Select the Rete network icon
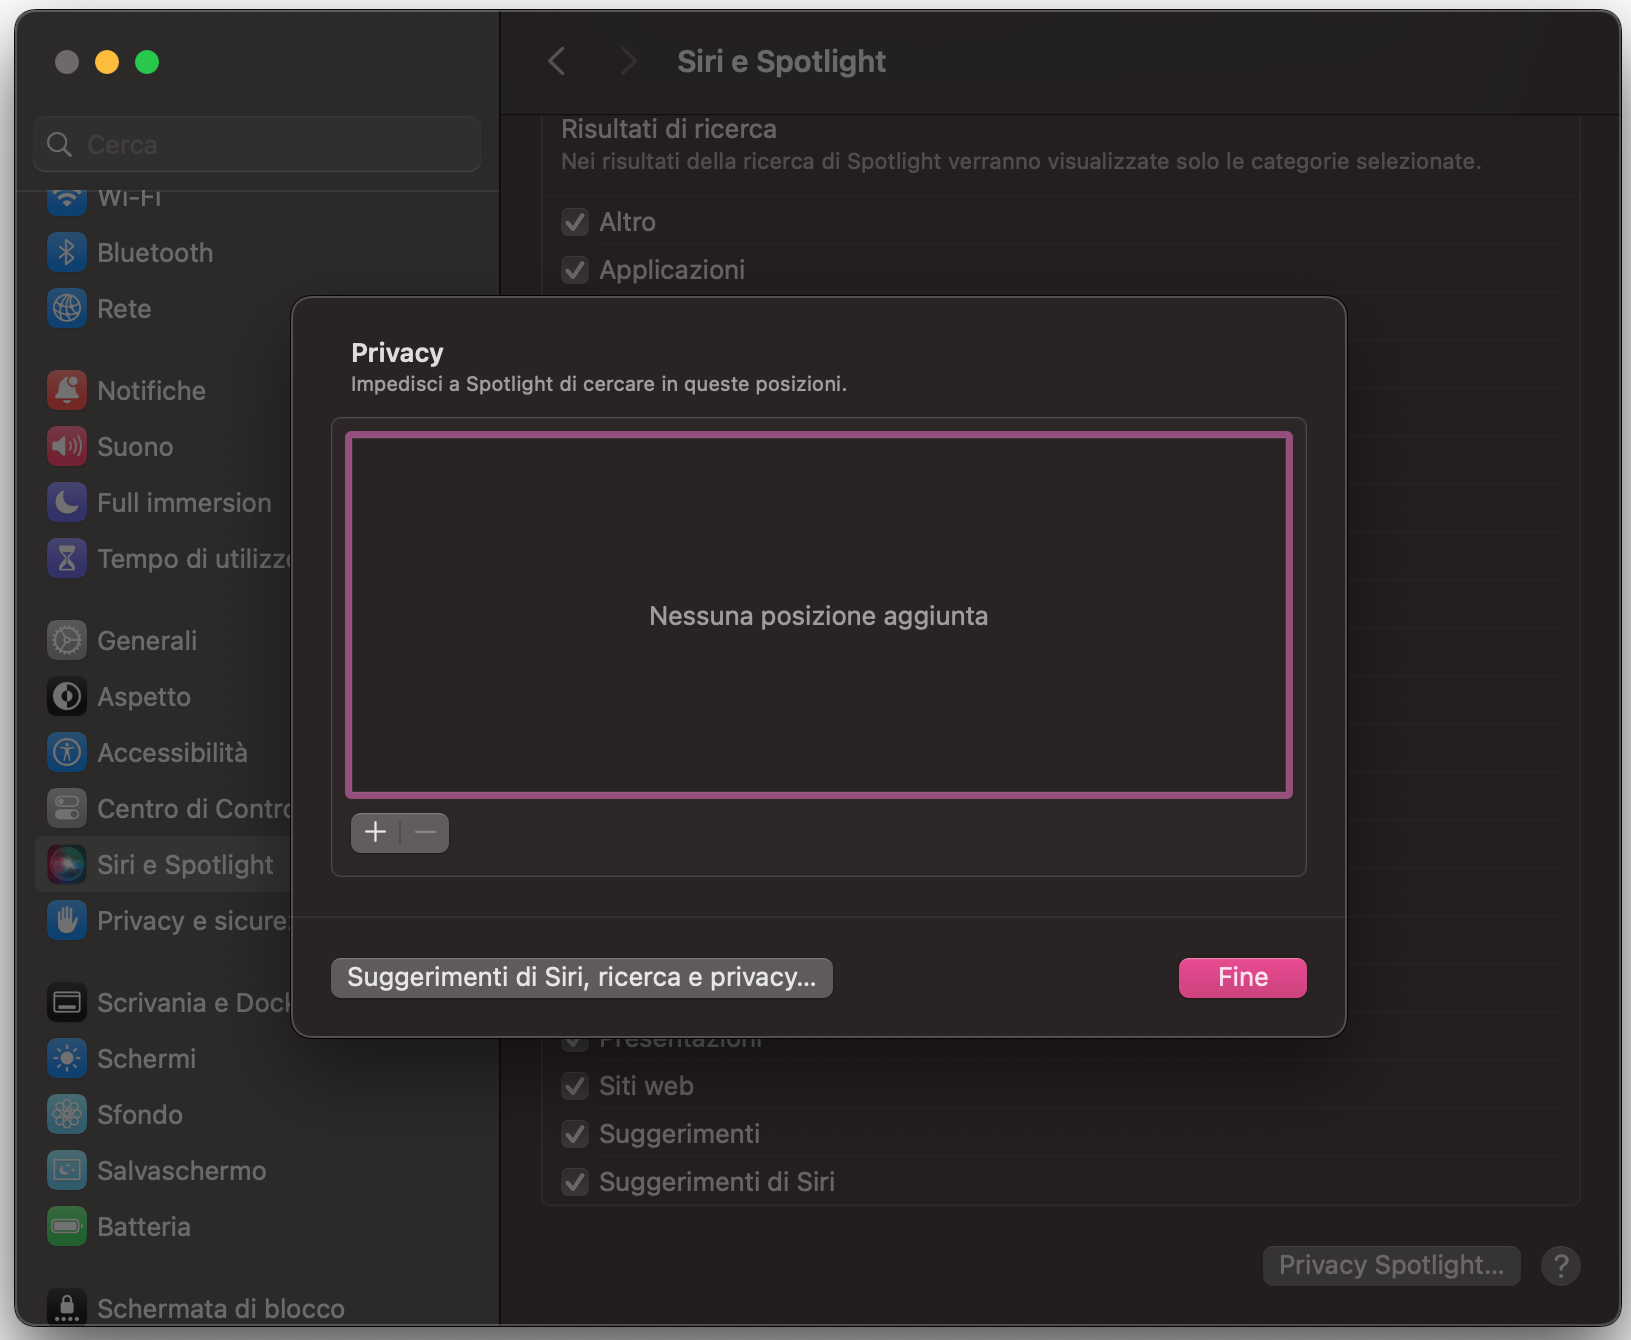This screenshot has width=1631, height=1340. (x=66, y=308)
